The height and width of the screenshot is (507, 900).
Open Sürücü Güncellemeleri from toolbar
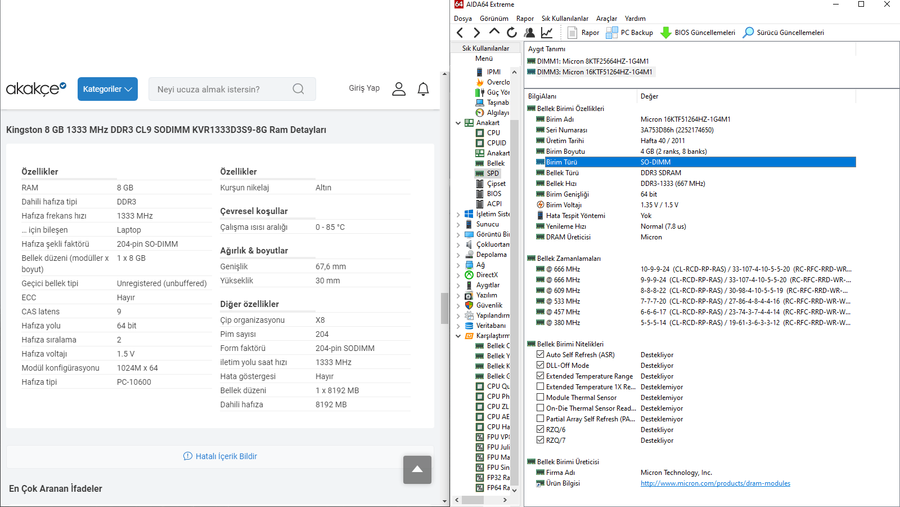pyautogui.click(x=783, y=33)
